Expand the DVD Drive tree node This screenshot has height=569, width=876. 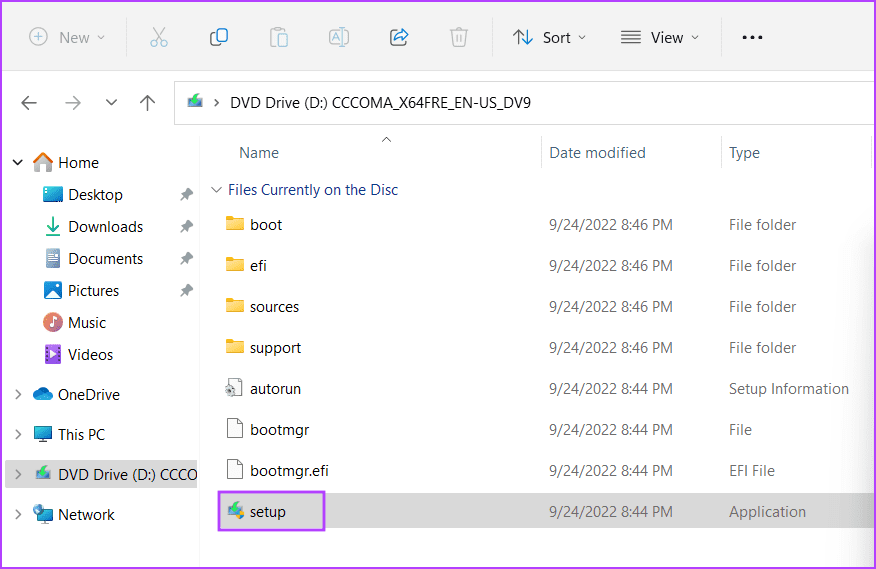(x=18, y=475)
